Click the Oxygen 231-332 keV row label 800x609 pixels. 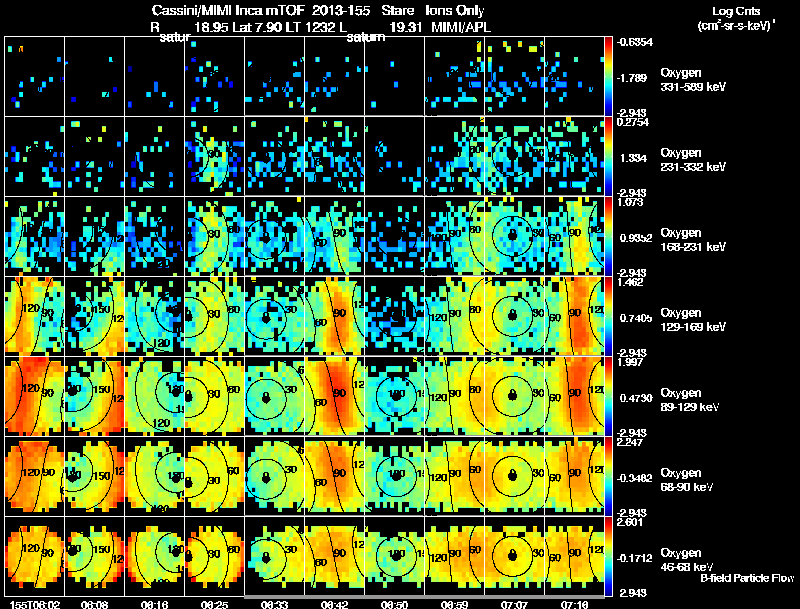pos(693,160)
